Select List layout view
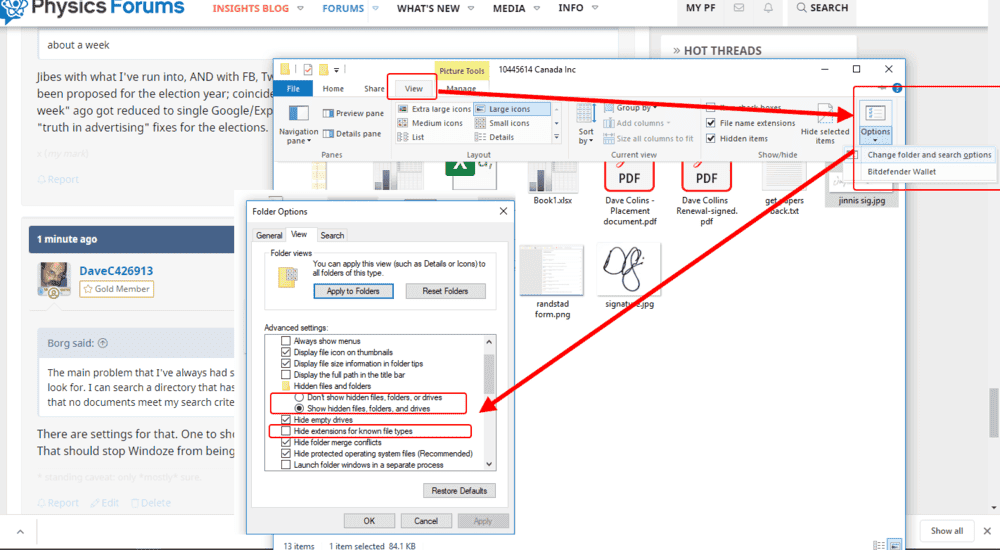The width and height of the screenshot is (1000, 550). (411, 137)
